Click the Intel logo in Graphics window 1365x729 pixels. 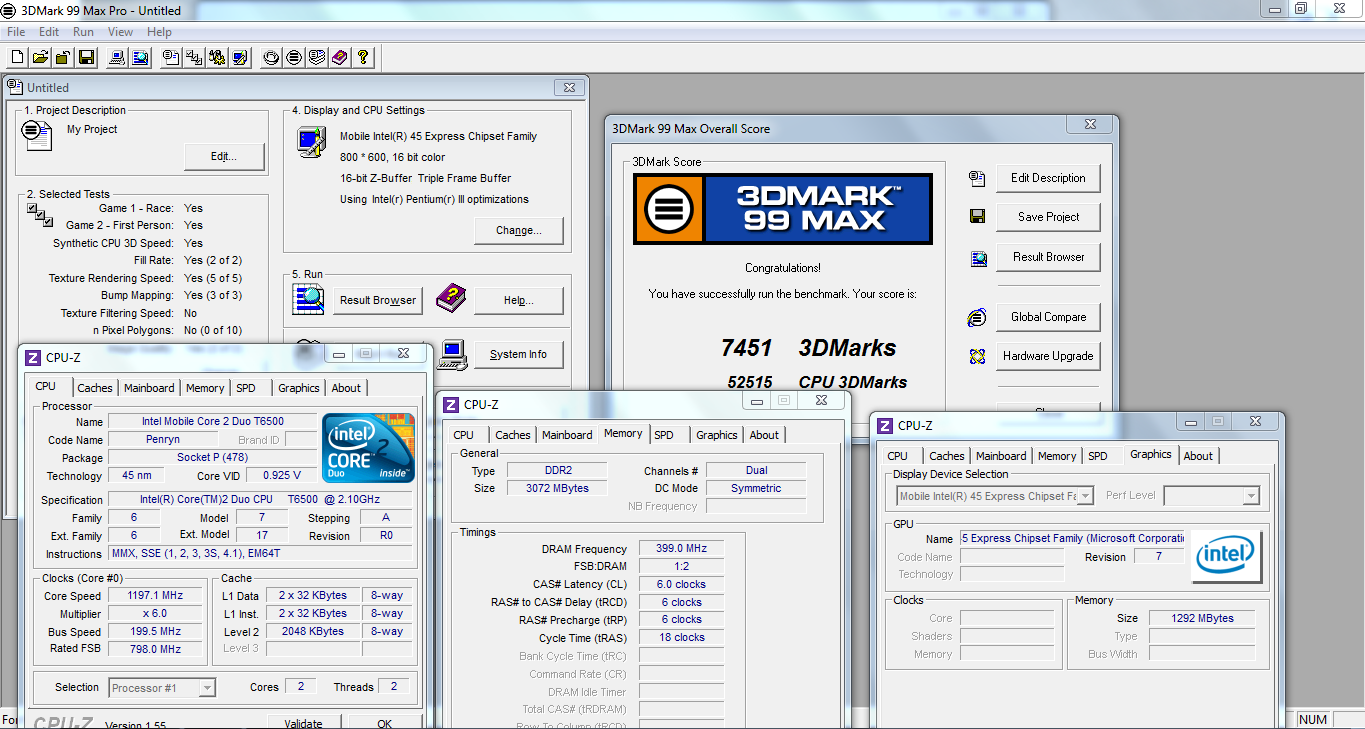click(x=1226, y=556)
